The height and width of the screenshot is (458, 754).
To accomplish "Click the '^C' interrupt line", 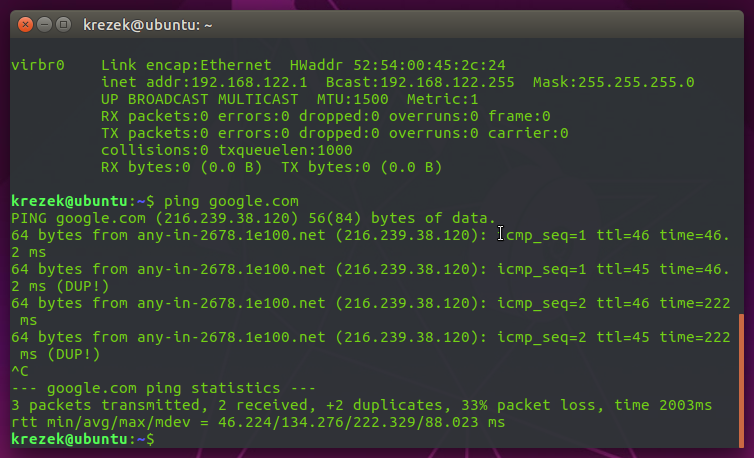I will point(20,370).
